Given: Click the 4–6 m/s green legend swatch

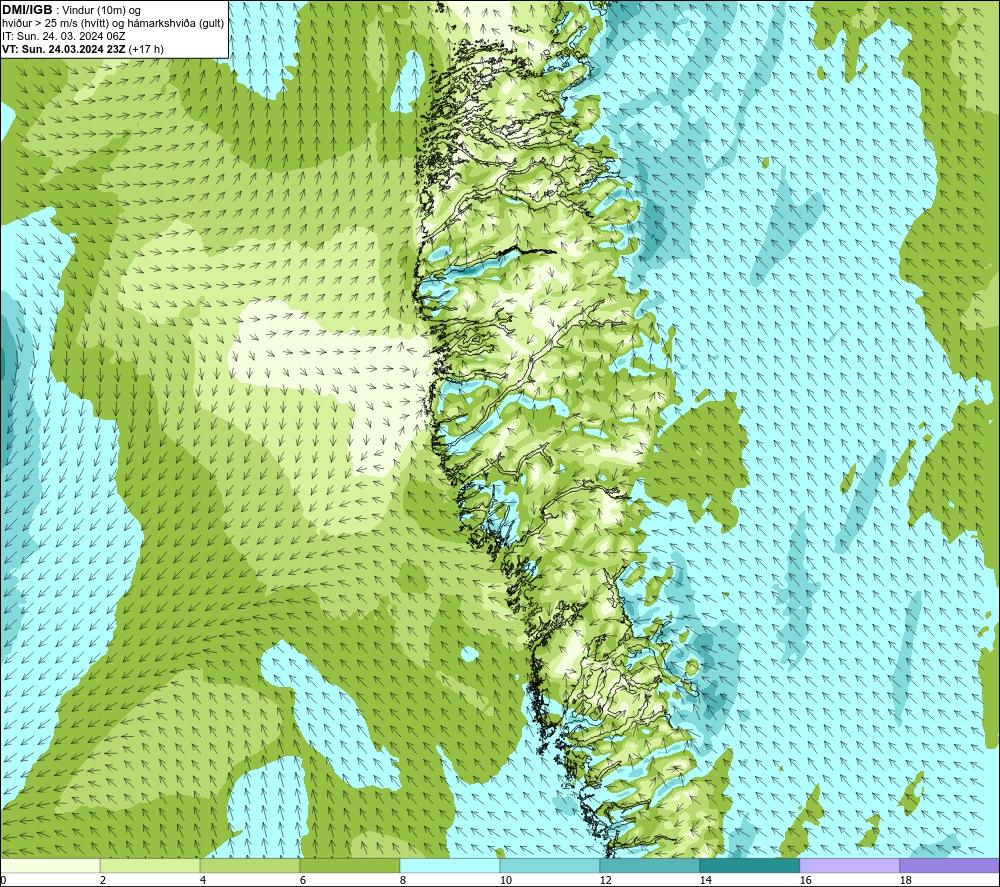Looking at the screenshot, I should tap(250, 865).
